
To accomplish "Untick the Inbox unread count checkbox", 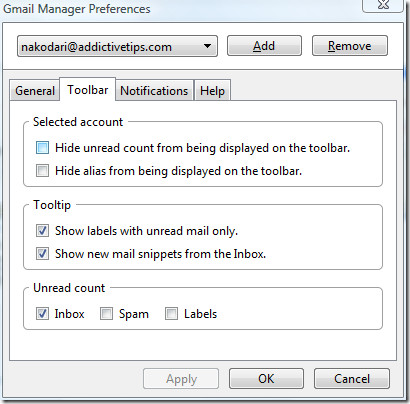I will [42, 314].
